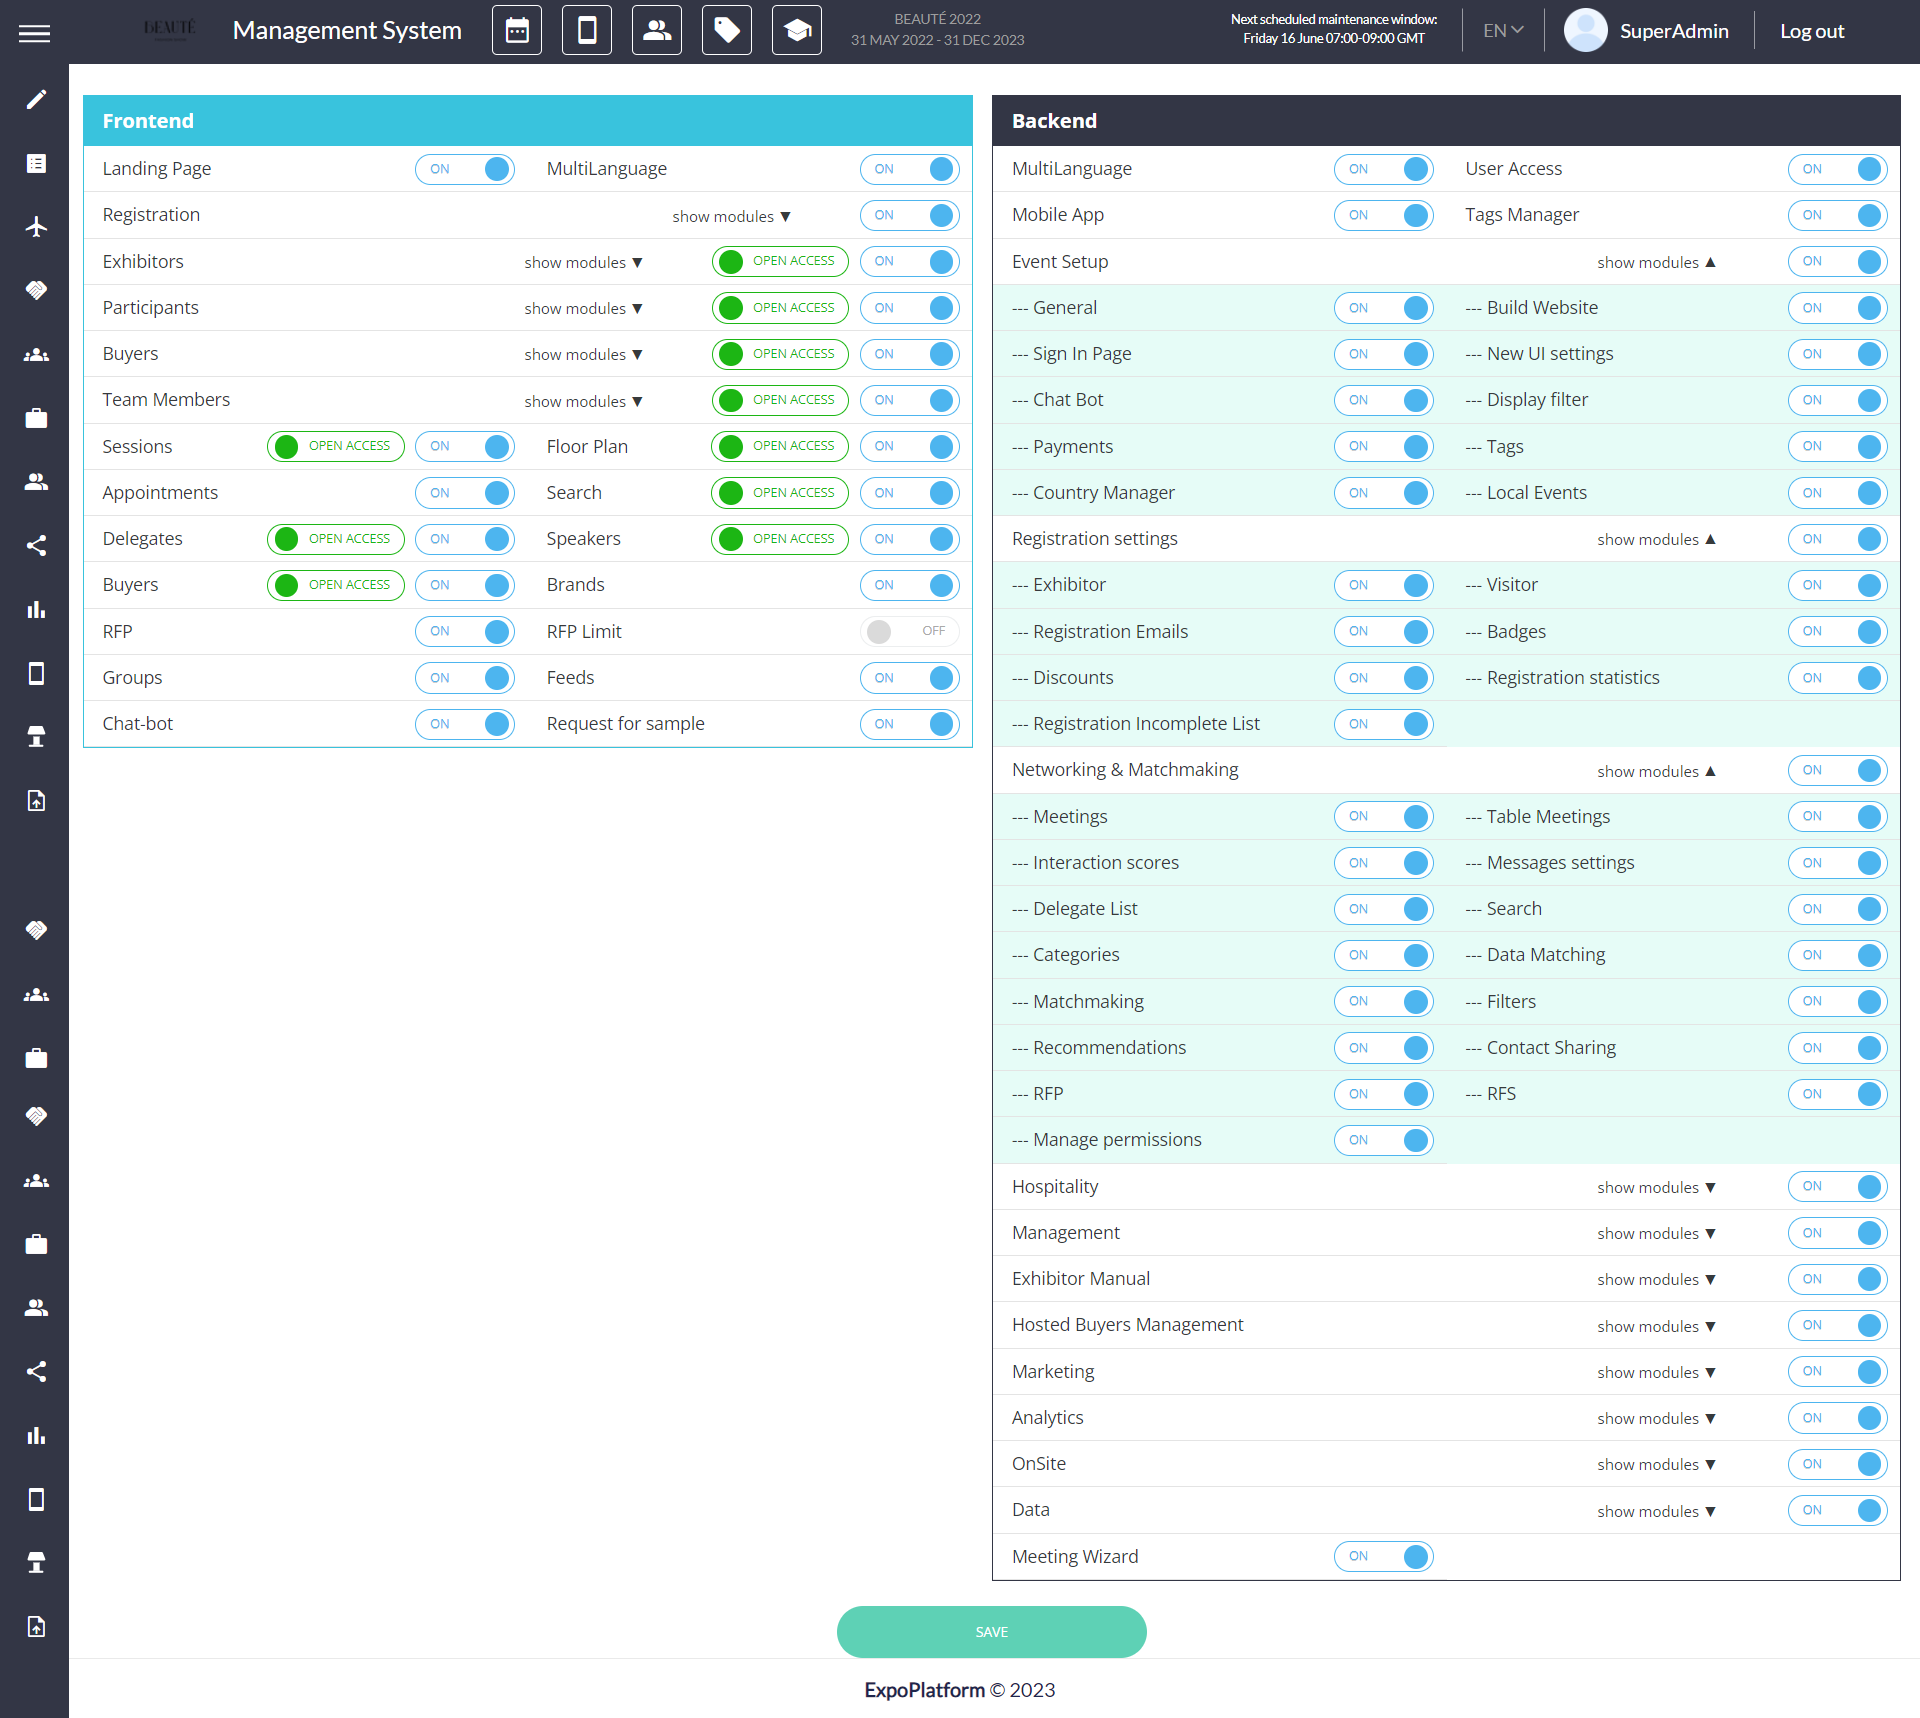Screen dimensions: 1920x1718
Task: Toggle the backend User Access switch
Action: (x=1837, y=169)
